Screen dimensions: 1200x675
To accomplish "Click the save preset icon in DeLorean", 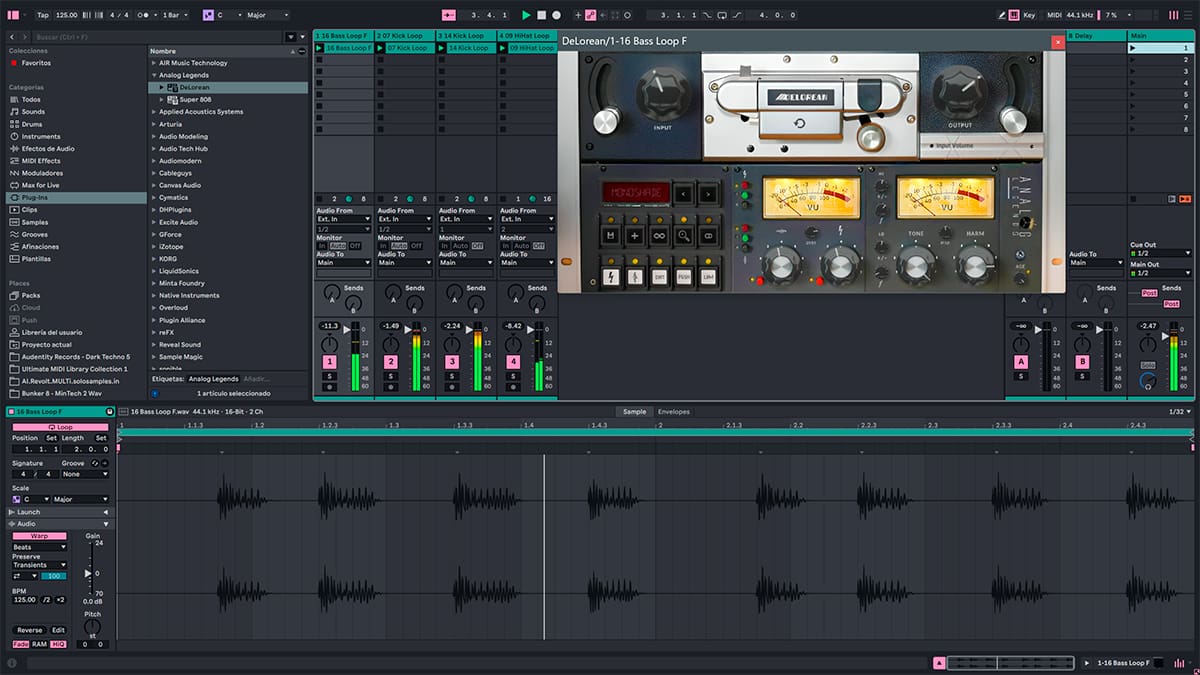I will tap(609, 235).
